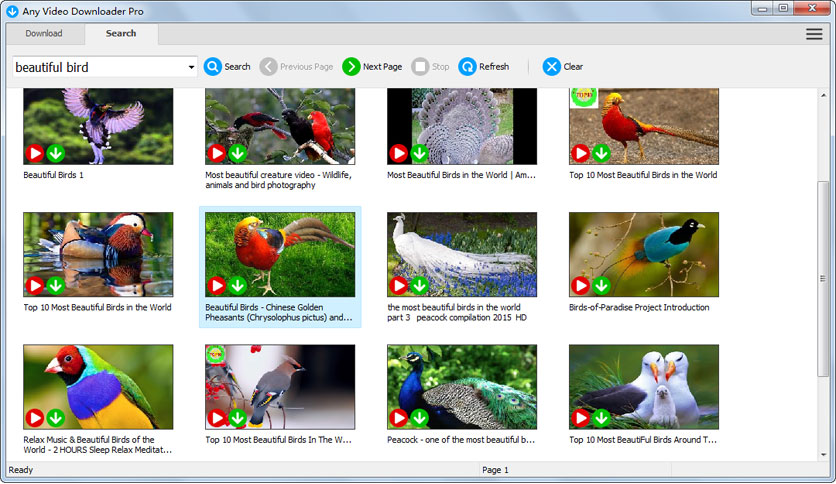Viewport: 836px width, 484px height.
Task: Download 'Chinese Golden Pheasants' video
Action: coord(238,286)
